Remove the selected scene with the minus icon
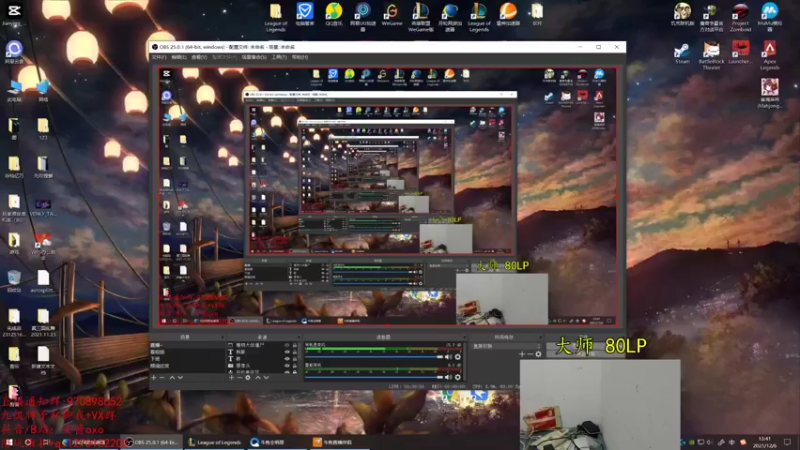The height and width of the screenshot is (450, 800). point(162,378)
